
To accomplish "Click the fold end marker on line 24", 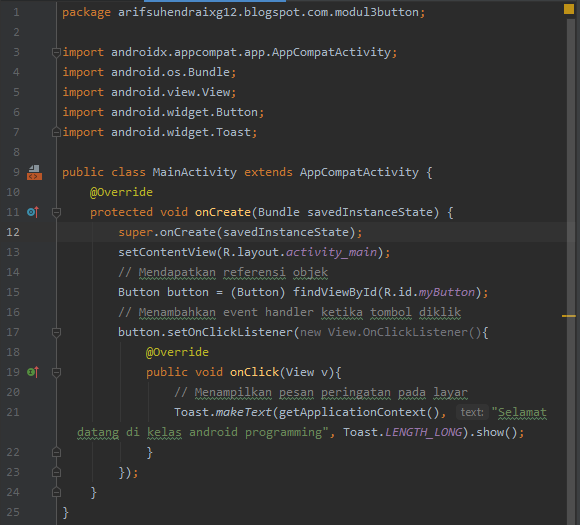I will pyautogui.click(x=56, y=492).
